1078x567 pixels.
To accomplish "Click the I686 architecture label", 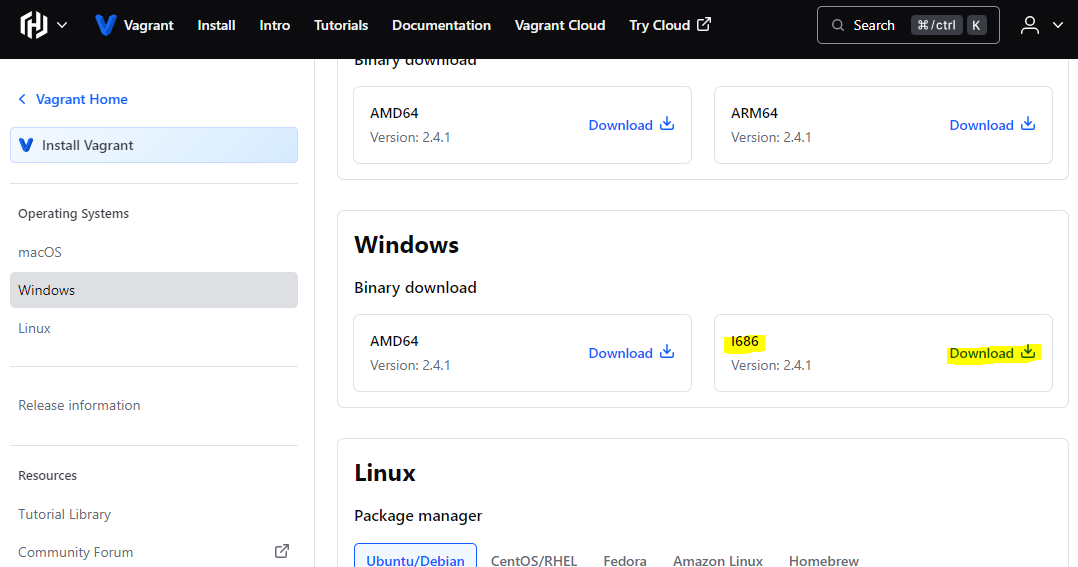I will click(745, 342).
